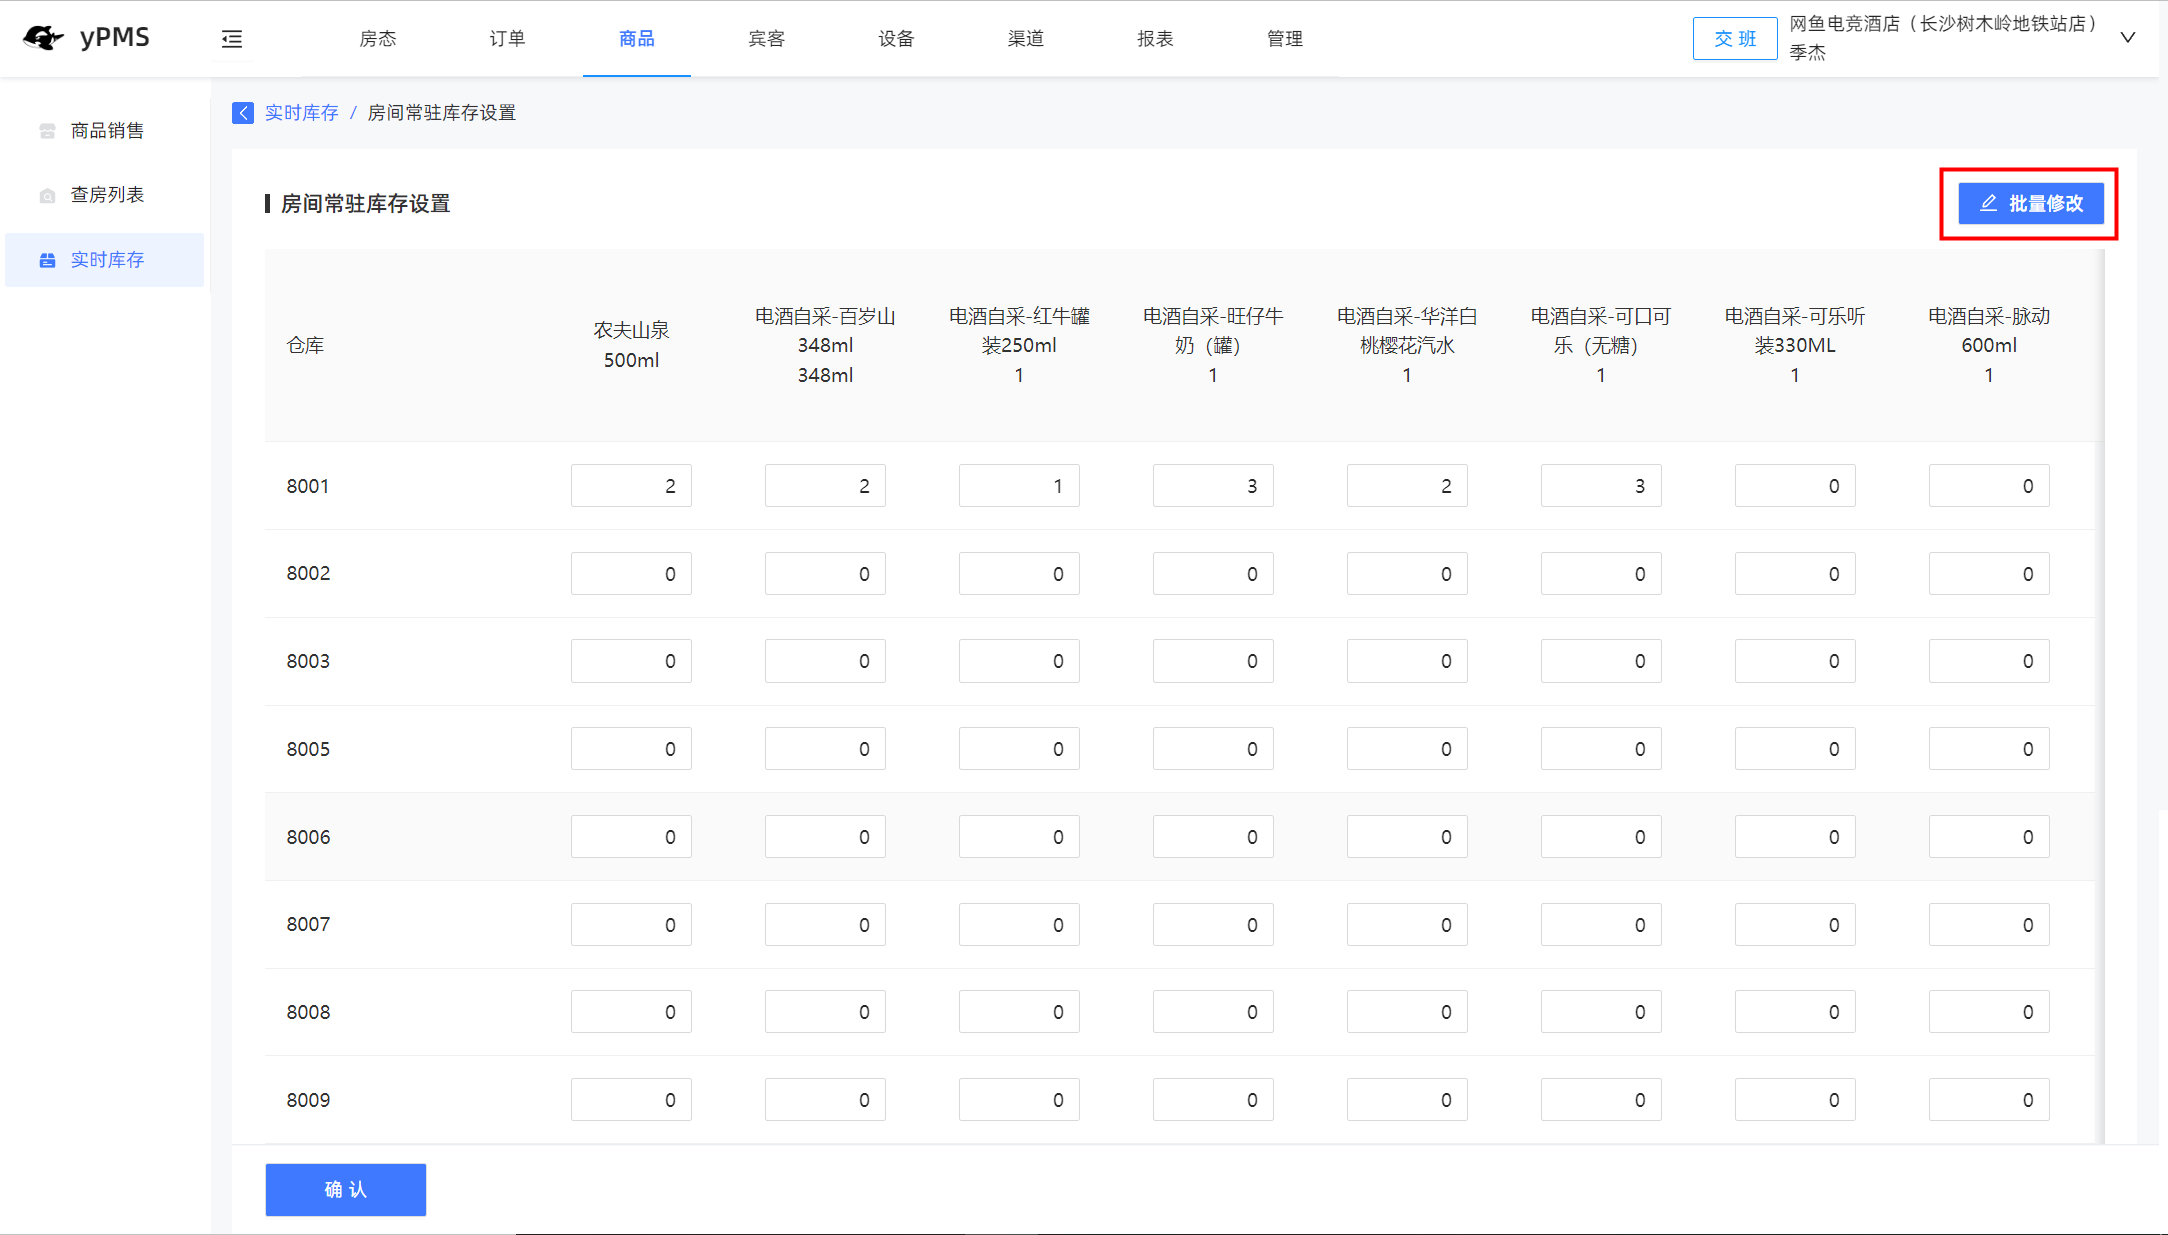Click the 旺仔牛奶 field for room 8002
The width and height of the screenshot is (2168, 1235).
coord(1213,574)
